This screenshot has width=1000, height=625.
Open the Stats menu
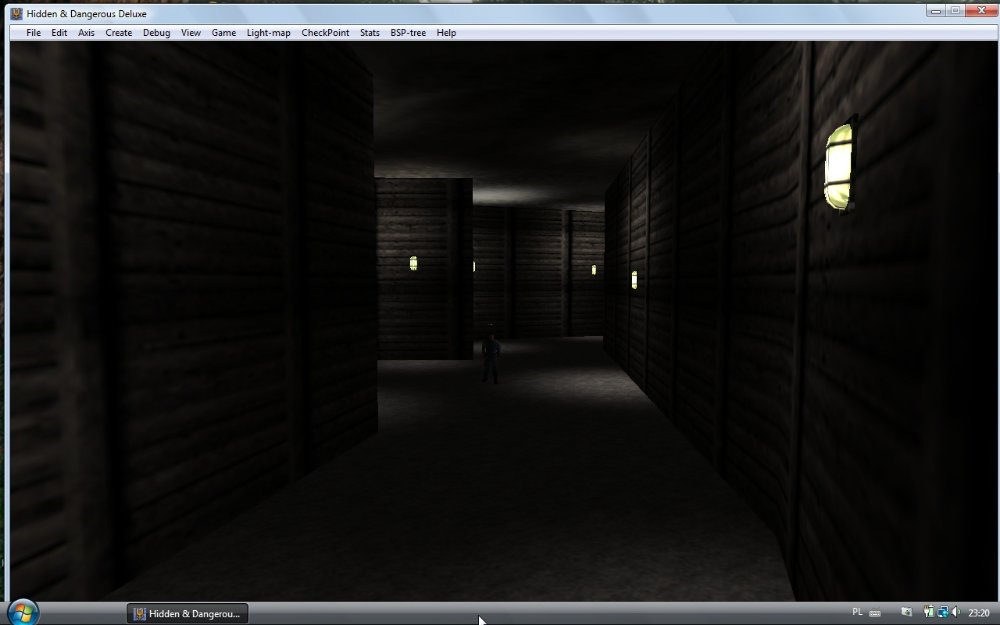[x=370, y=33]
